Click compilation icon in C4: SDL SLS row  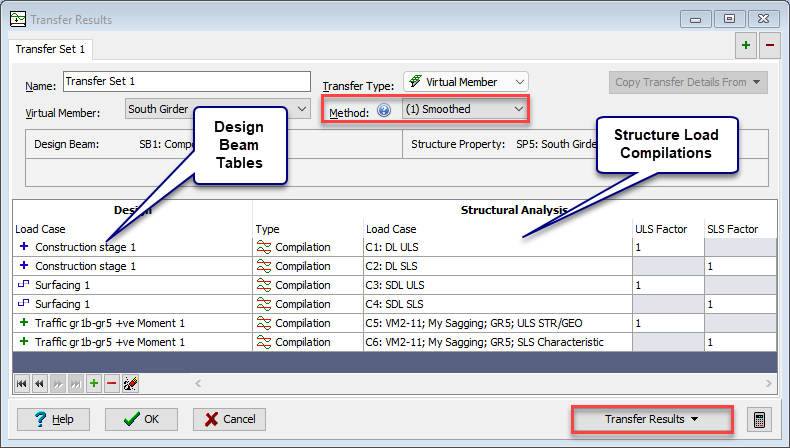264,304
